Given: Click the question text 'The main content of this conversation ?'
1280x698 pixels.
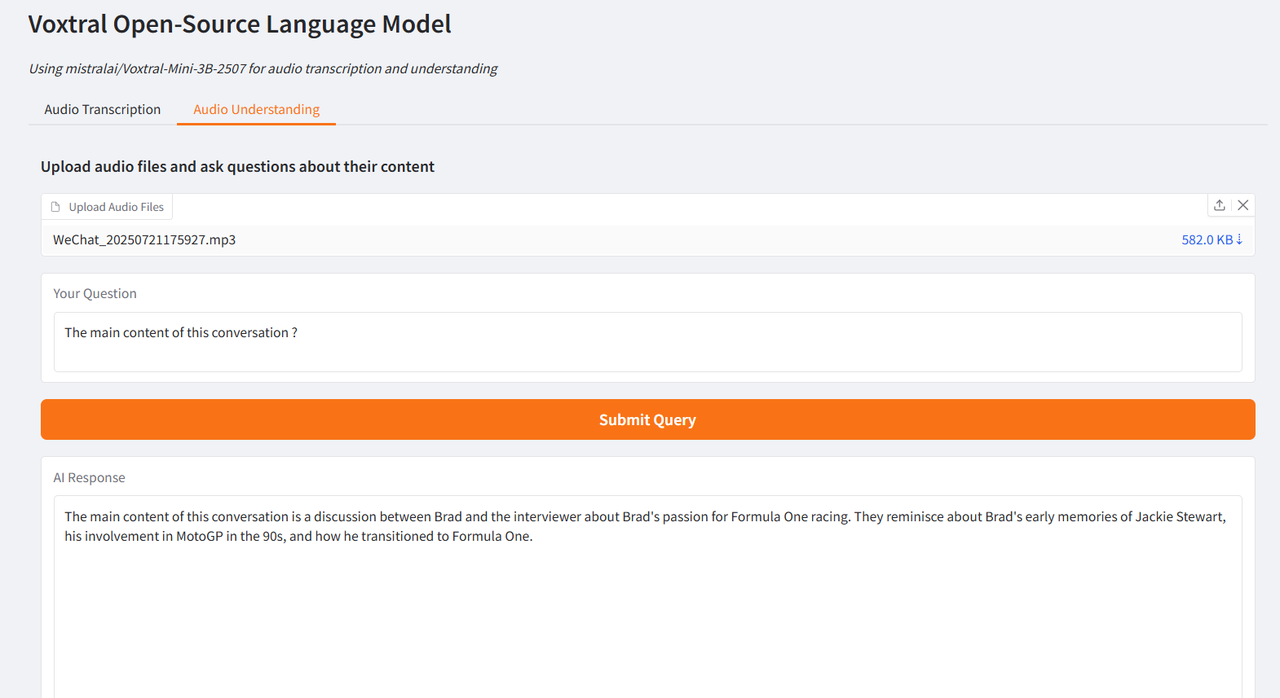Looking at the screenshot, I should pyautogui.click(x=181, y=333).
